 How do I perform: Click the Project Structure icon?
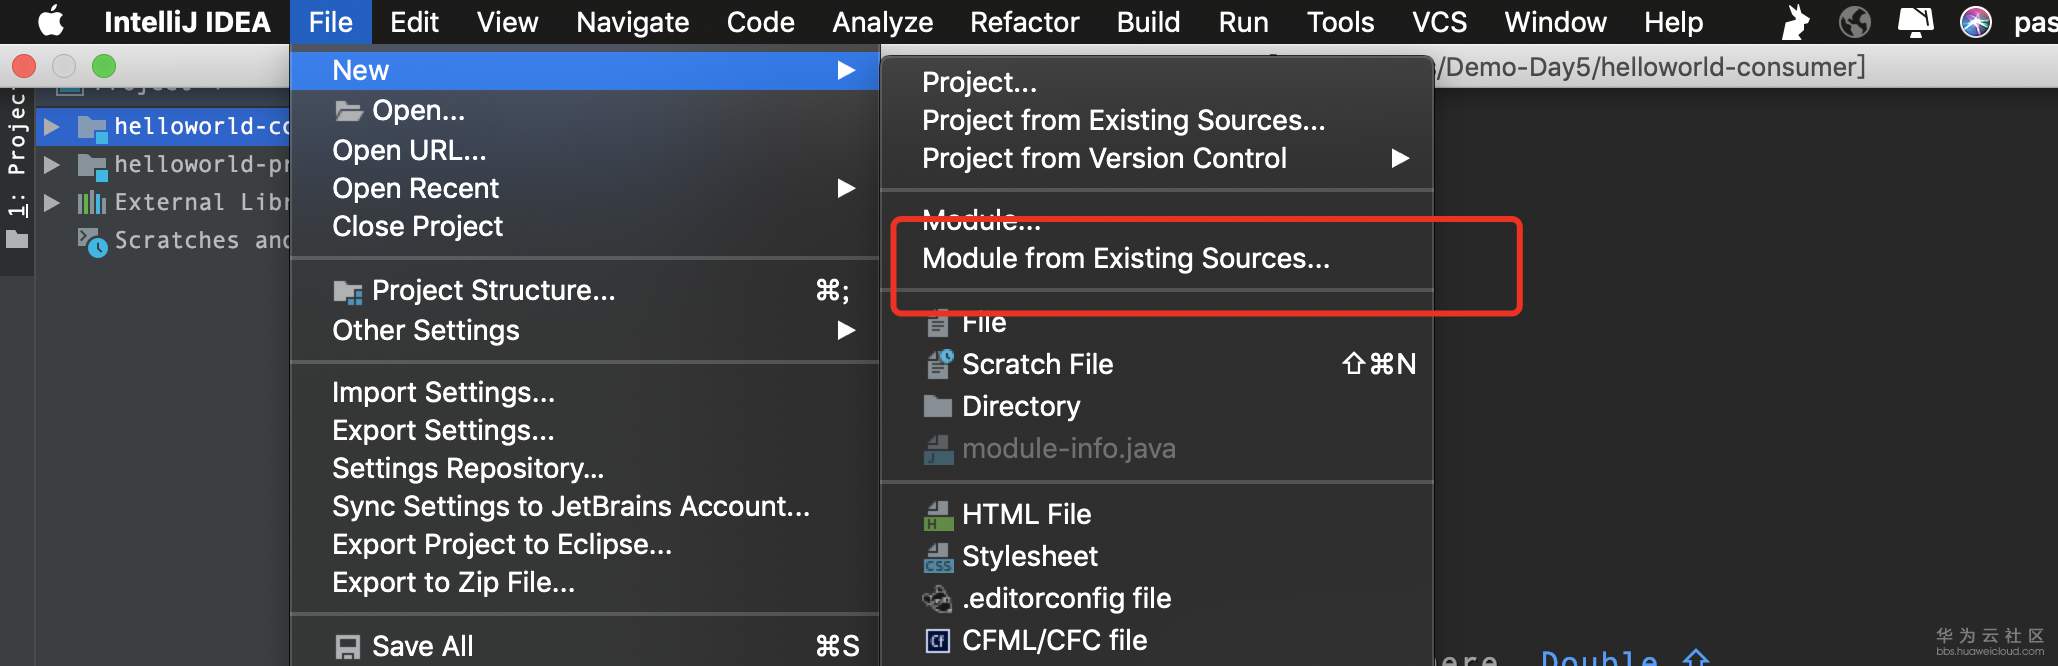tap(347, 292)
